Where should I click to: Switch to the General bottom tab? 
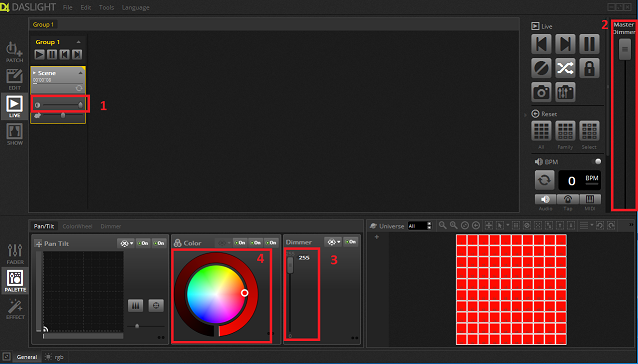[x=27, y=357]
